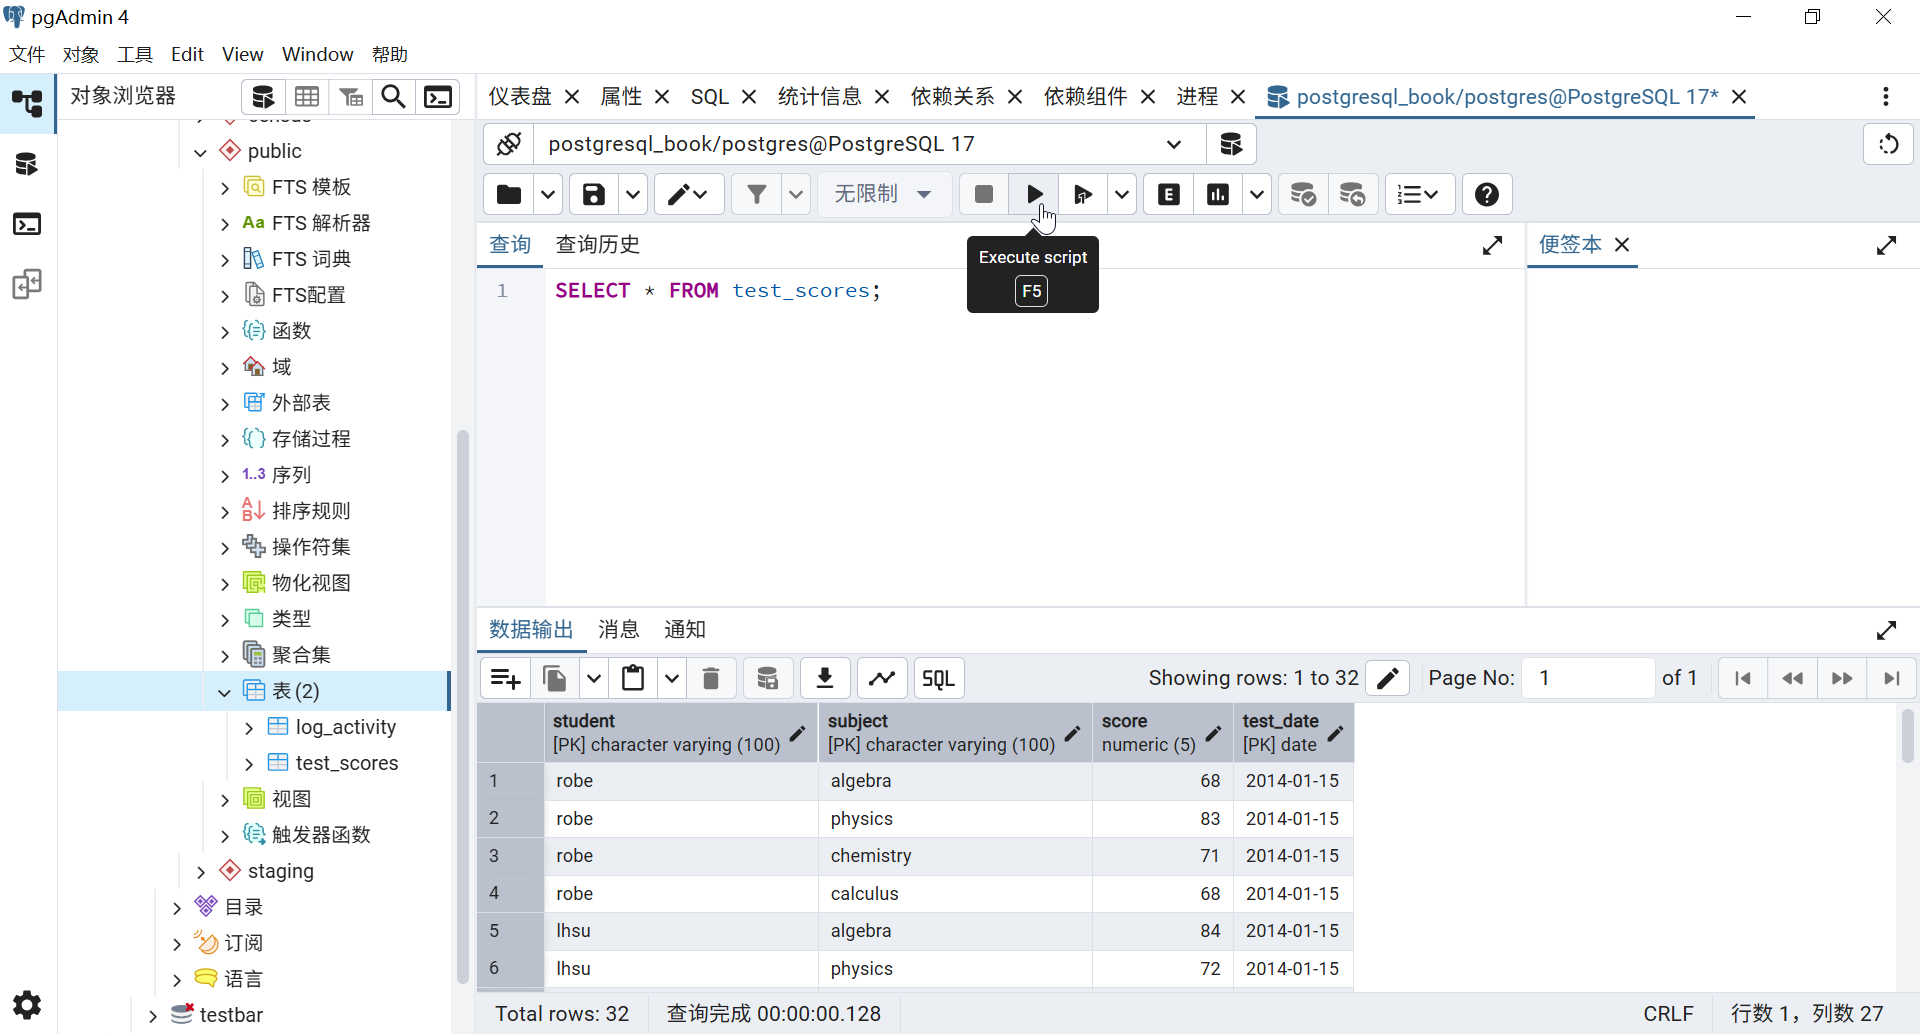Click the Commit transaction icon
The image size is (1920, 1034).
click(1302, 194)
